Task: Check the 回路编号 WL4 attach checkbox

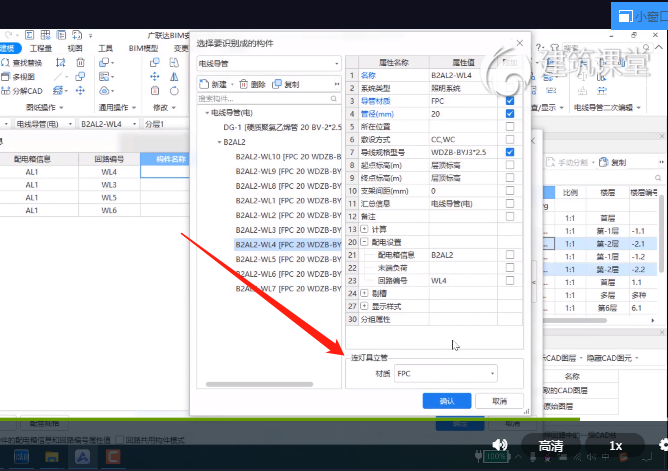Action: click(x=510, y=281)
